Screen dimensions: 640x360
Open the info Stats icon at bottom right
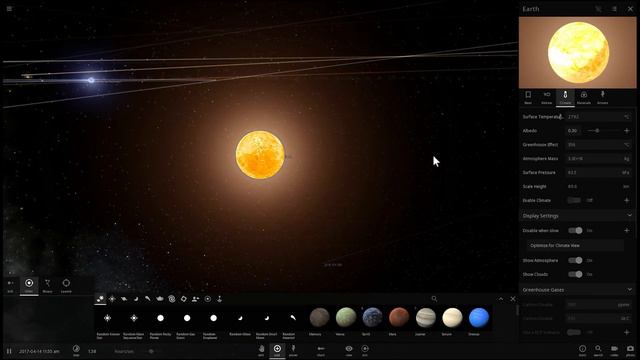[x=582, y=350]
